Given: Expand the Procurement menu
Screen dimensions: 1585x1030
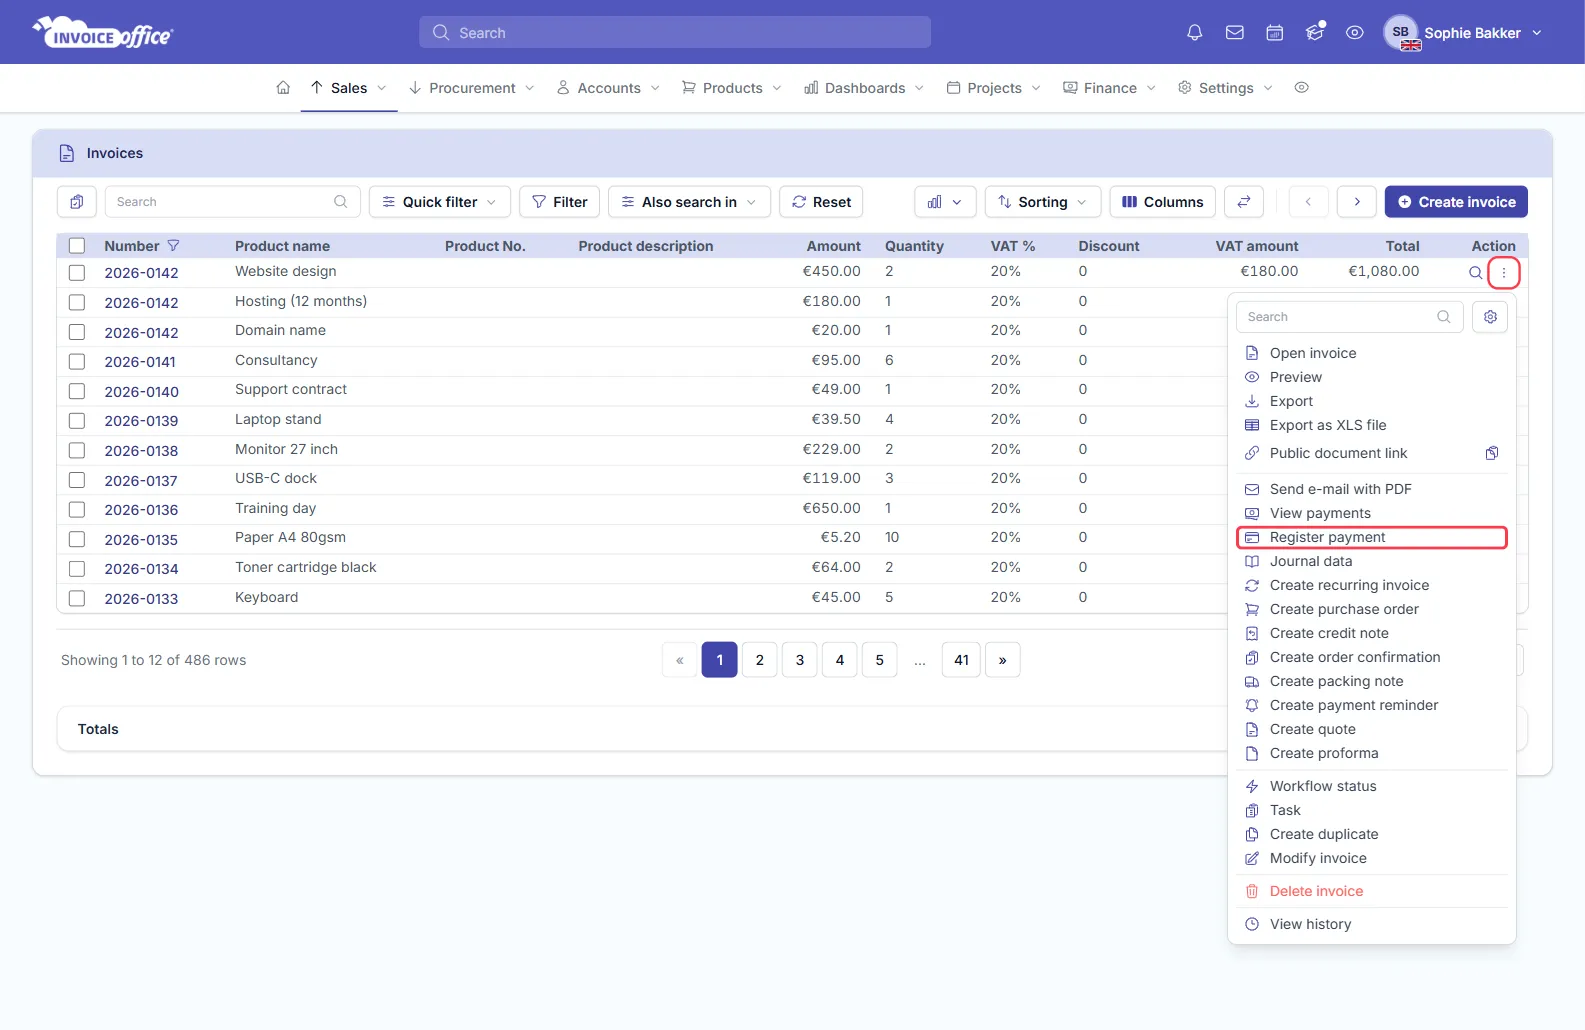Looking at the screenshot, I should coord(471,88).
